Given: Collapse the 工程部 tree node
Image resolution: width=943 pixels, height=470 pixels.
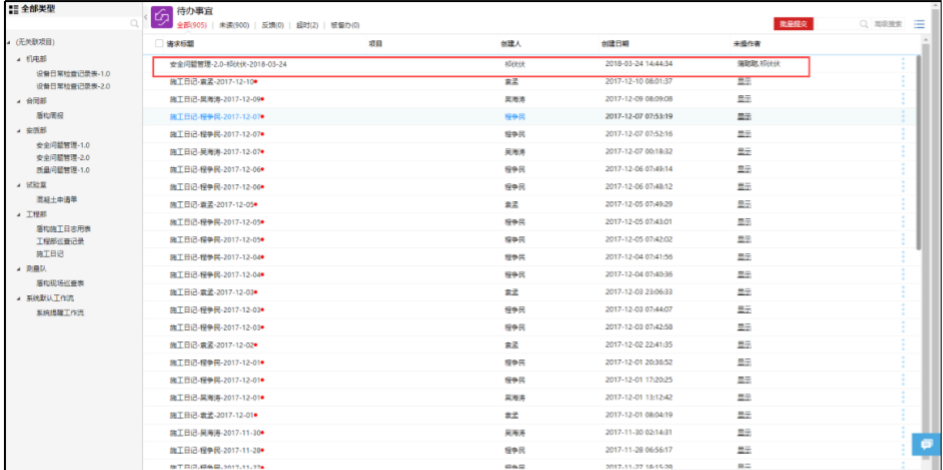Looking at the screenshot, I should 19,213.
